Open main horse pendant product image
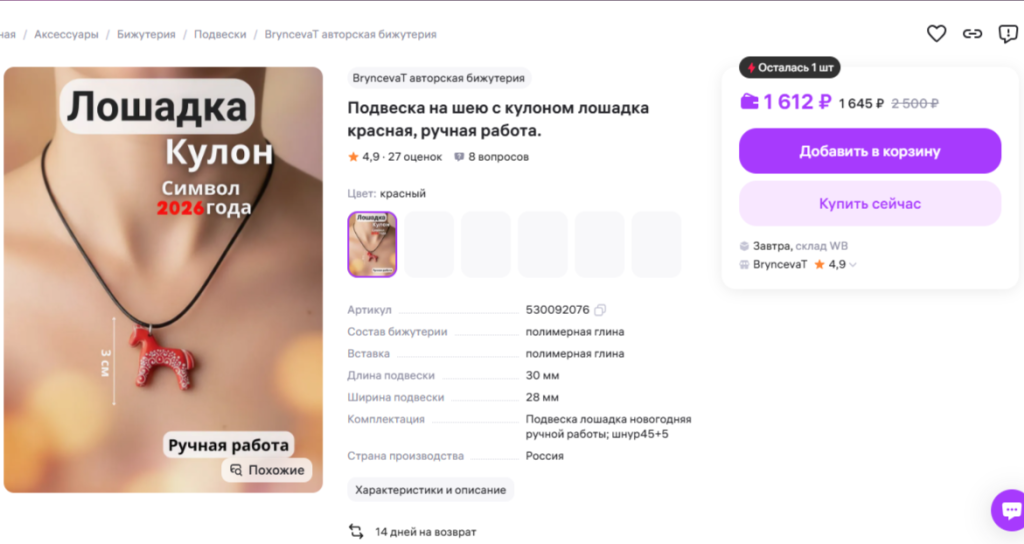The height and width of the screenshot is (544, 1024). 163,280
